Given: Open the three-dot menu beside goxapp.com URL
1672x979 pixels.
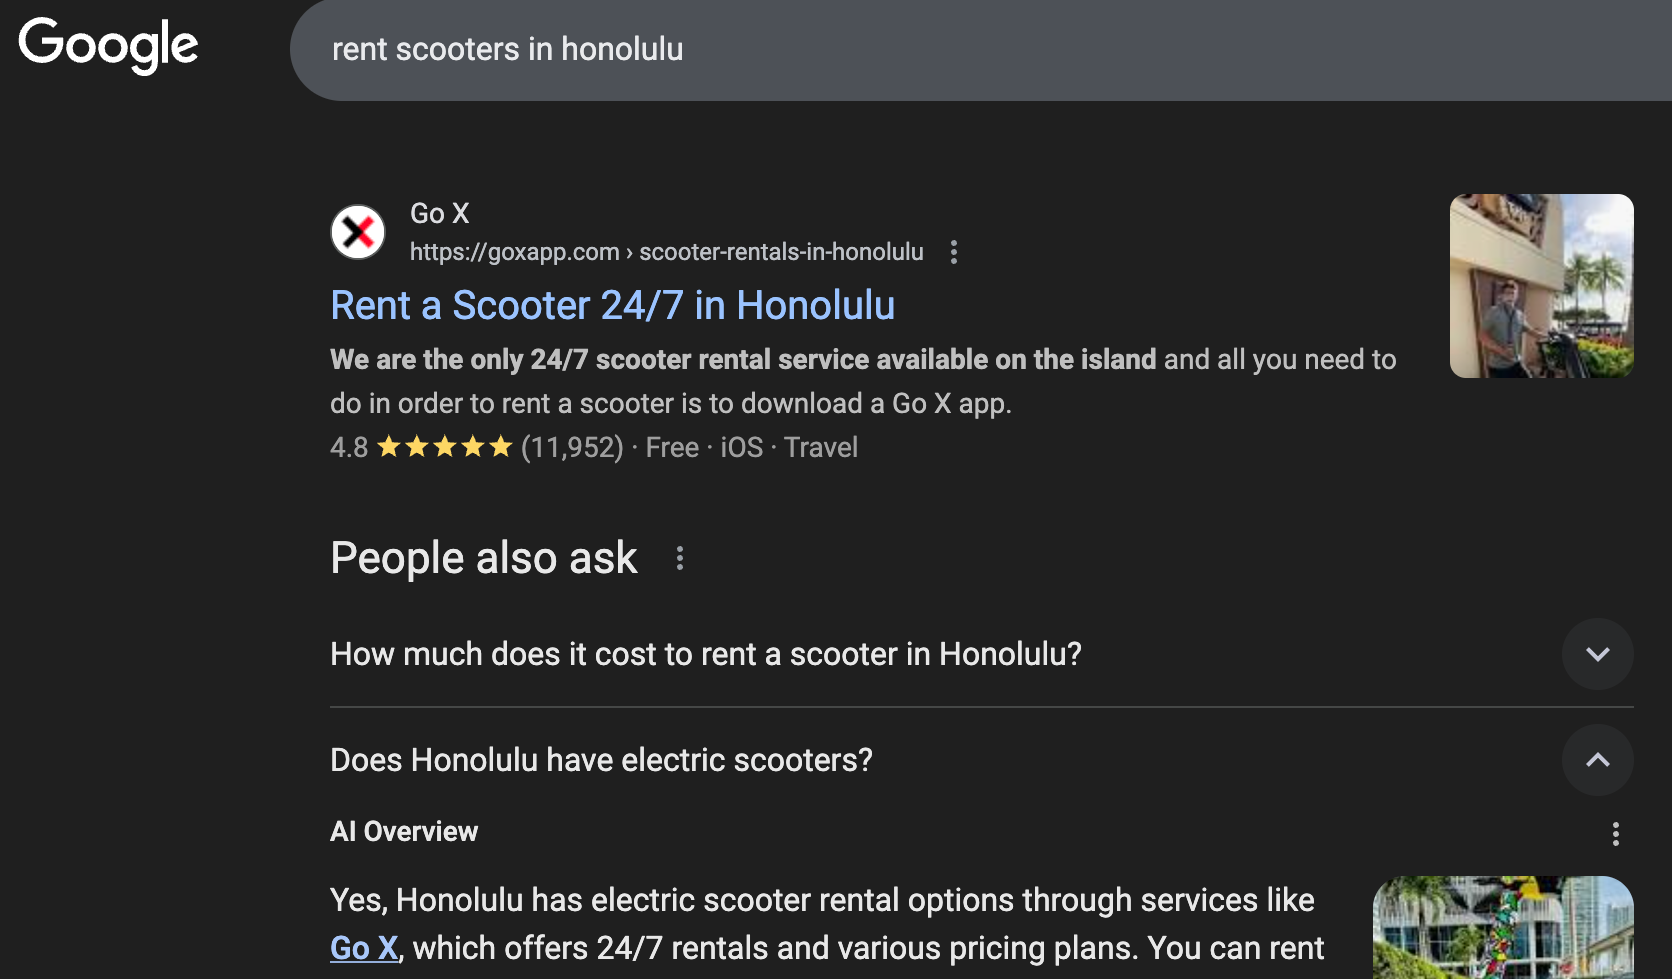Looking at the screenshot, I should click(x=954, y=252).
